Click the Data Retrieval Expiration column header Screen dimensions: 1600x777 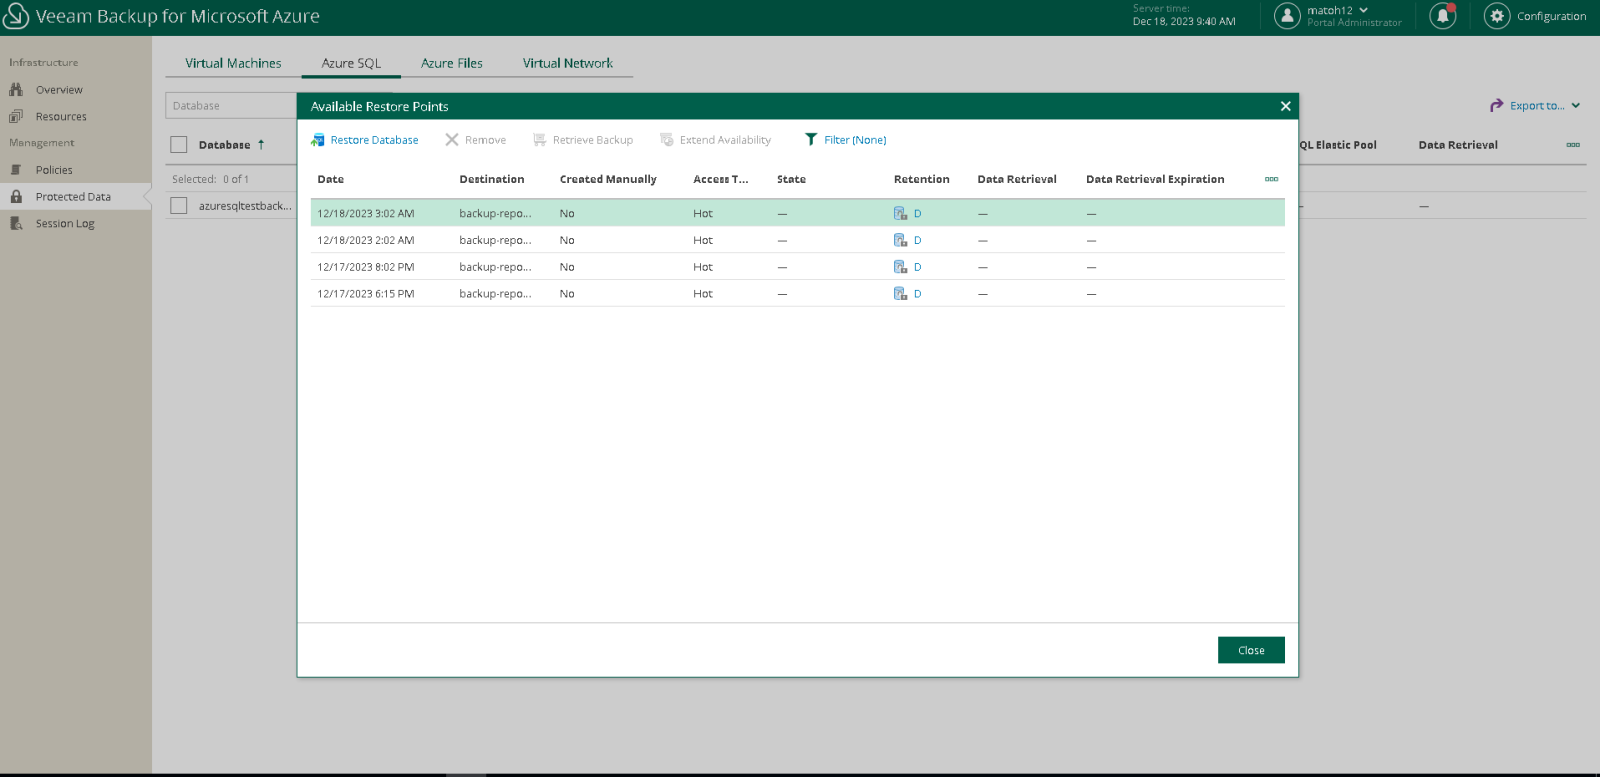(x=1155, y=179)
